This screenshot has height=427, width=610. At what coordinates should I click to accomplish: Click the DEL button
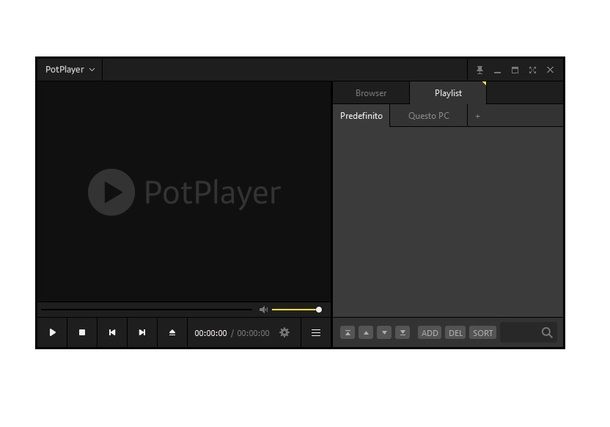(456, 333)
